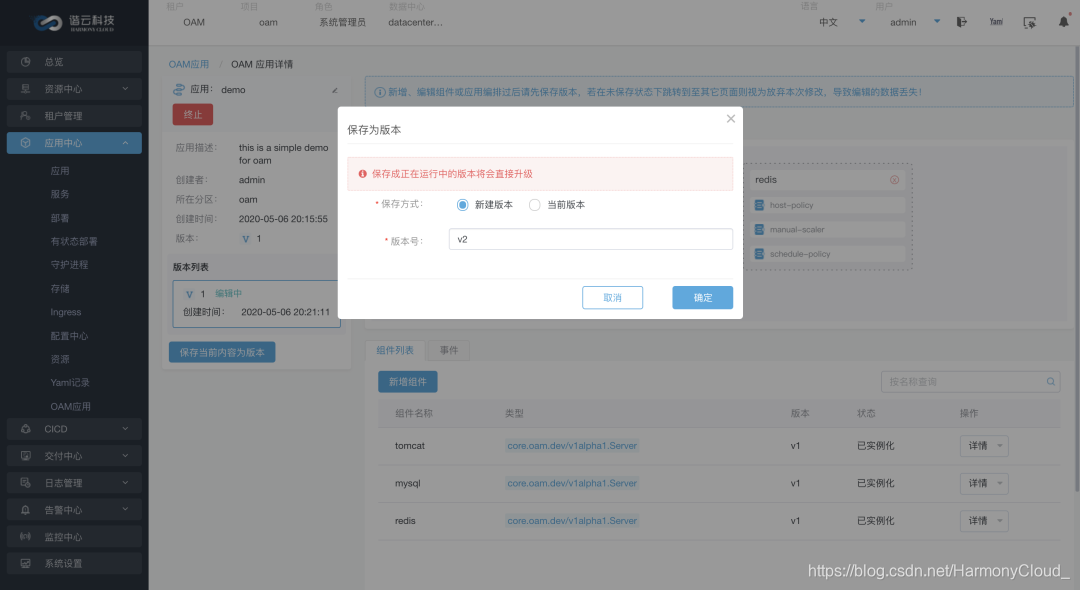Viewport: 1080px width, 590px height.
Task: Select the schedule-policy trait item
Action: point(827,254)
